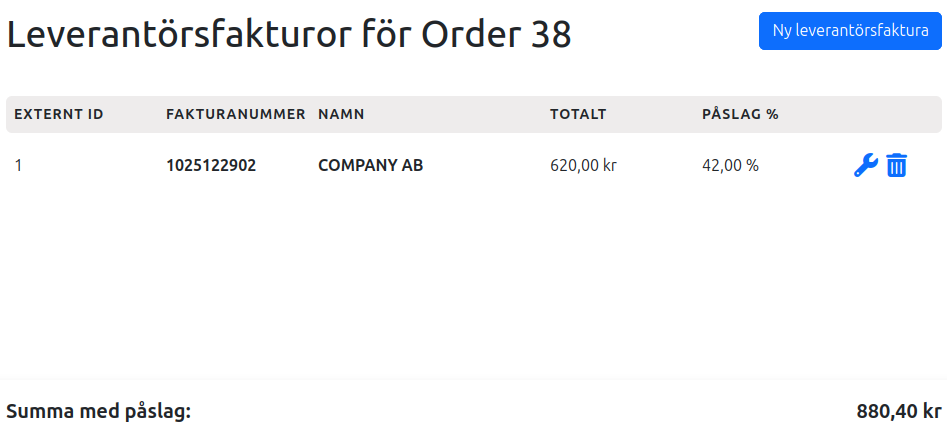Click the 620,00 kr total cell
The image size is (947, 439).
tap(583, 166)
